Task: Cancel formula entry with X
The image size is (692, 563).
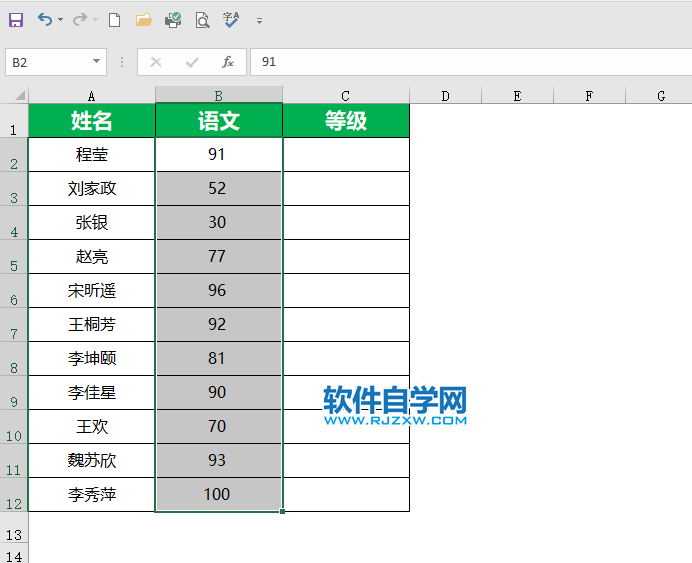Action: [156, 62]
